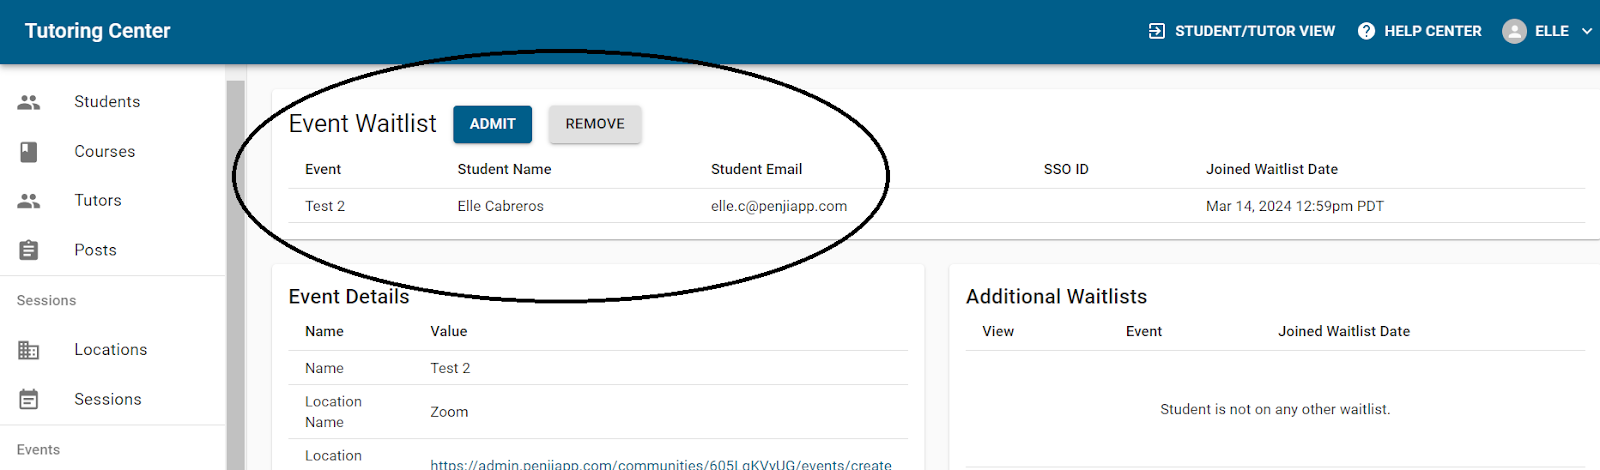Click the Courses book icon
This screenshot has height=470, width=1600.
click(29, 152)
